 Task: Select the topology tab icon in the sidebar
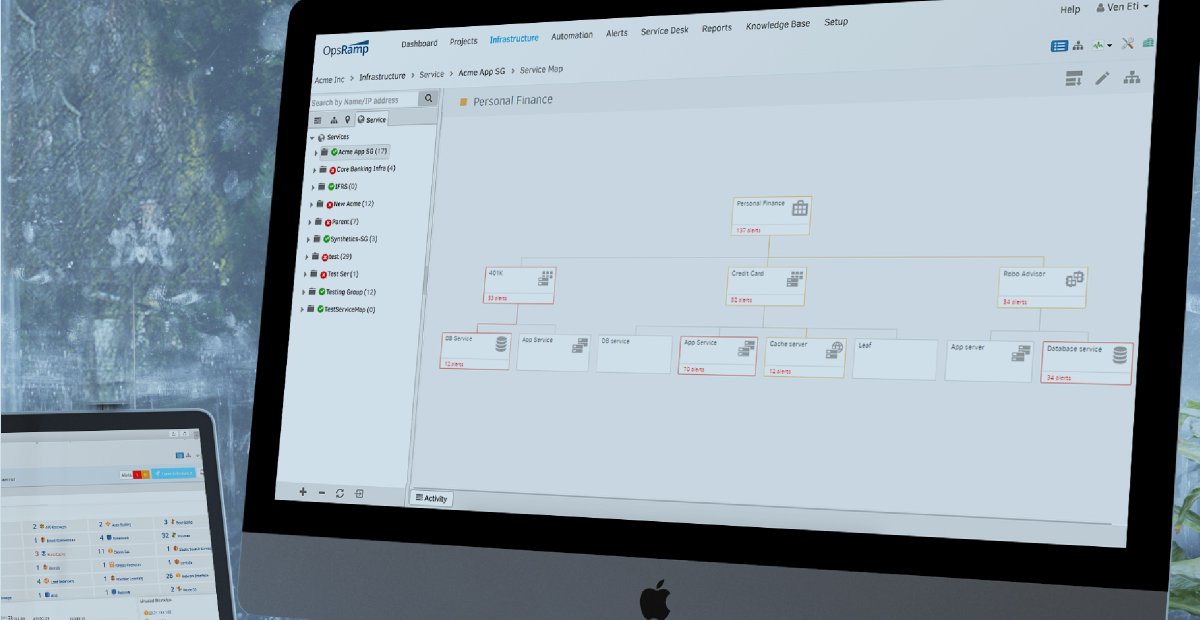[x=333, y=120]
